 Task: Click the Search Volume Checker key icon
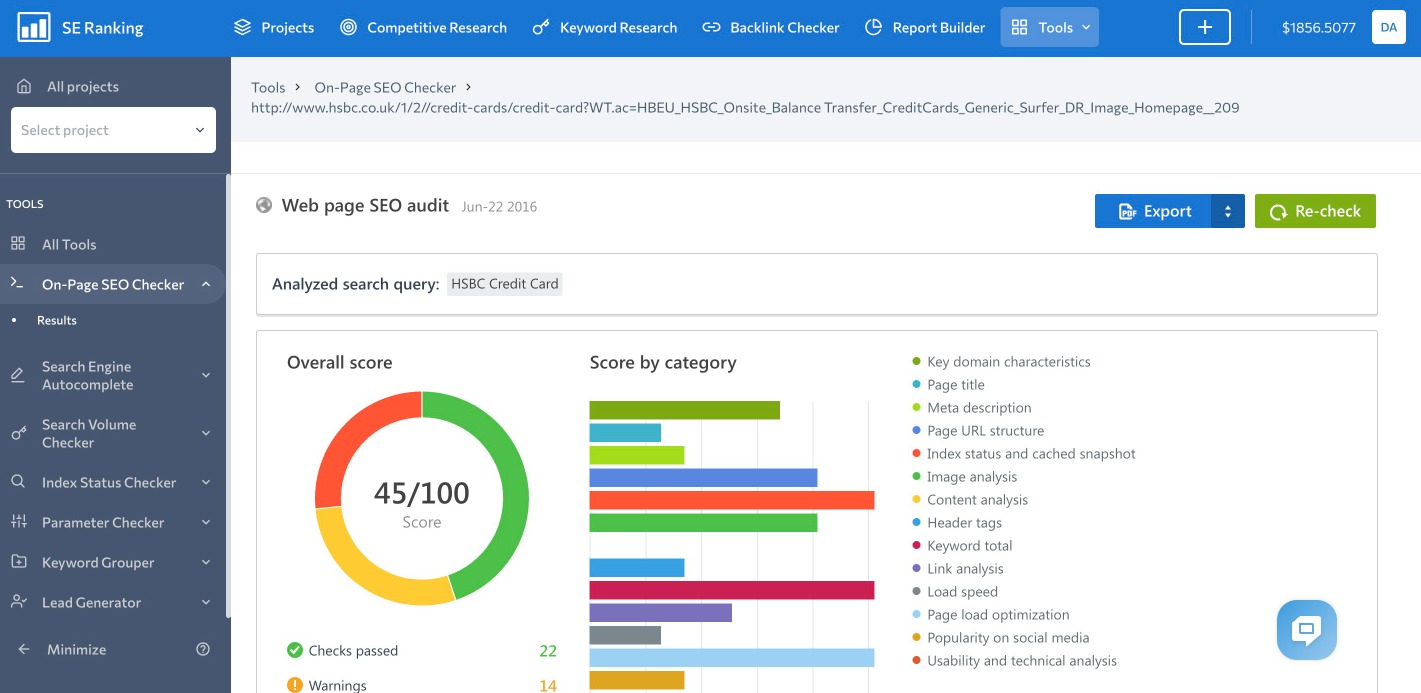point(18,433)
